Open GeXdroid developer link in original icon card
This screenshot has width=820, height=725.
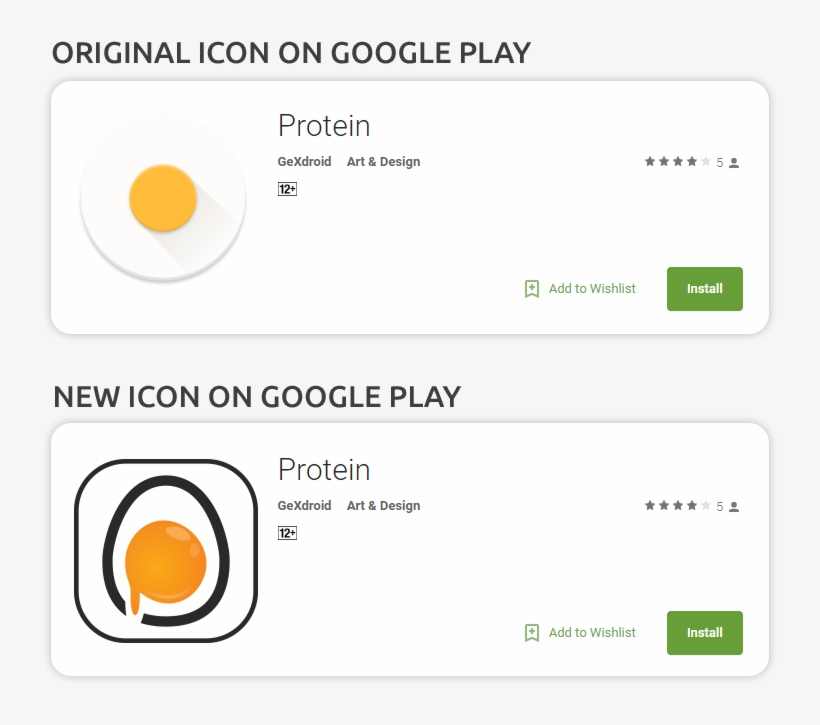[304, 162]
